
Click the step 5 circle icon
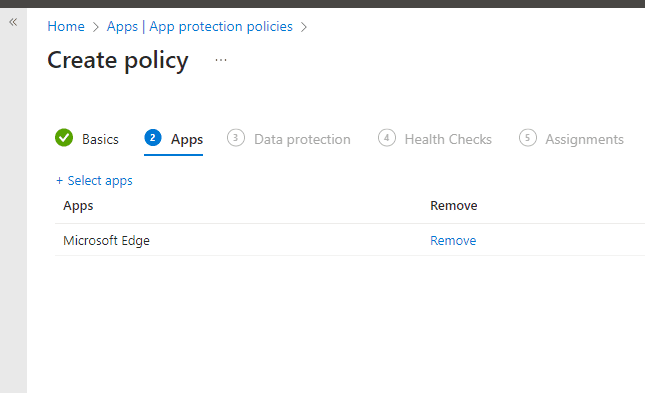[x=527, y=138]
